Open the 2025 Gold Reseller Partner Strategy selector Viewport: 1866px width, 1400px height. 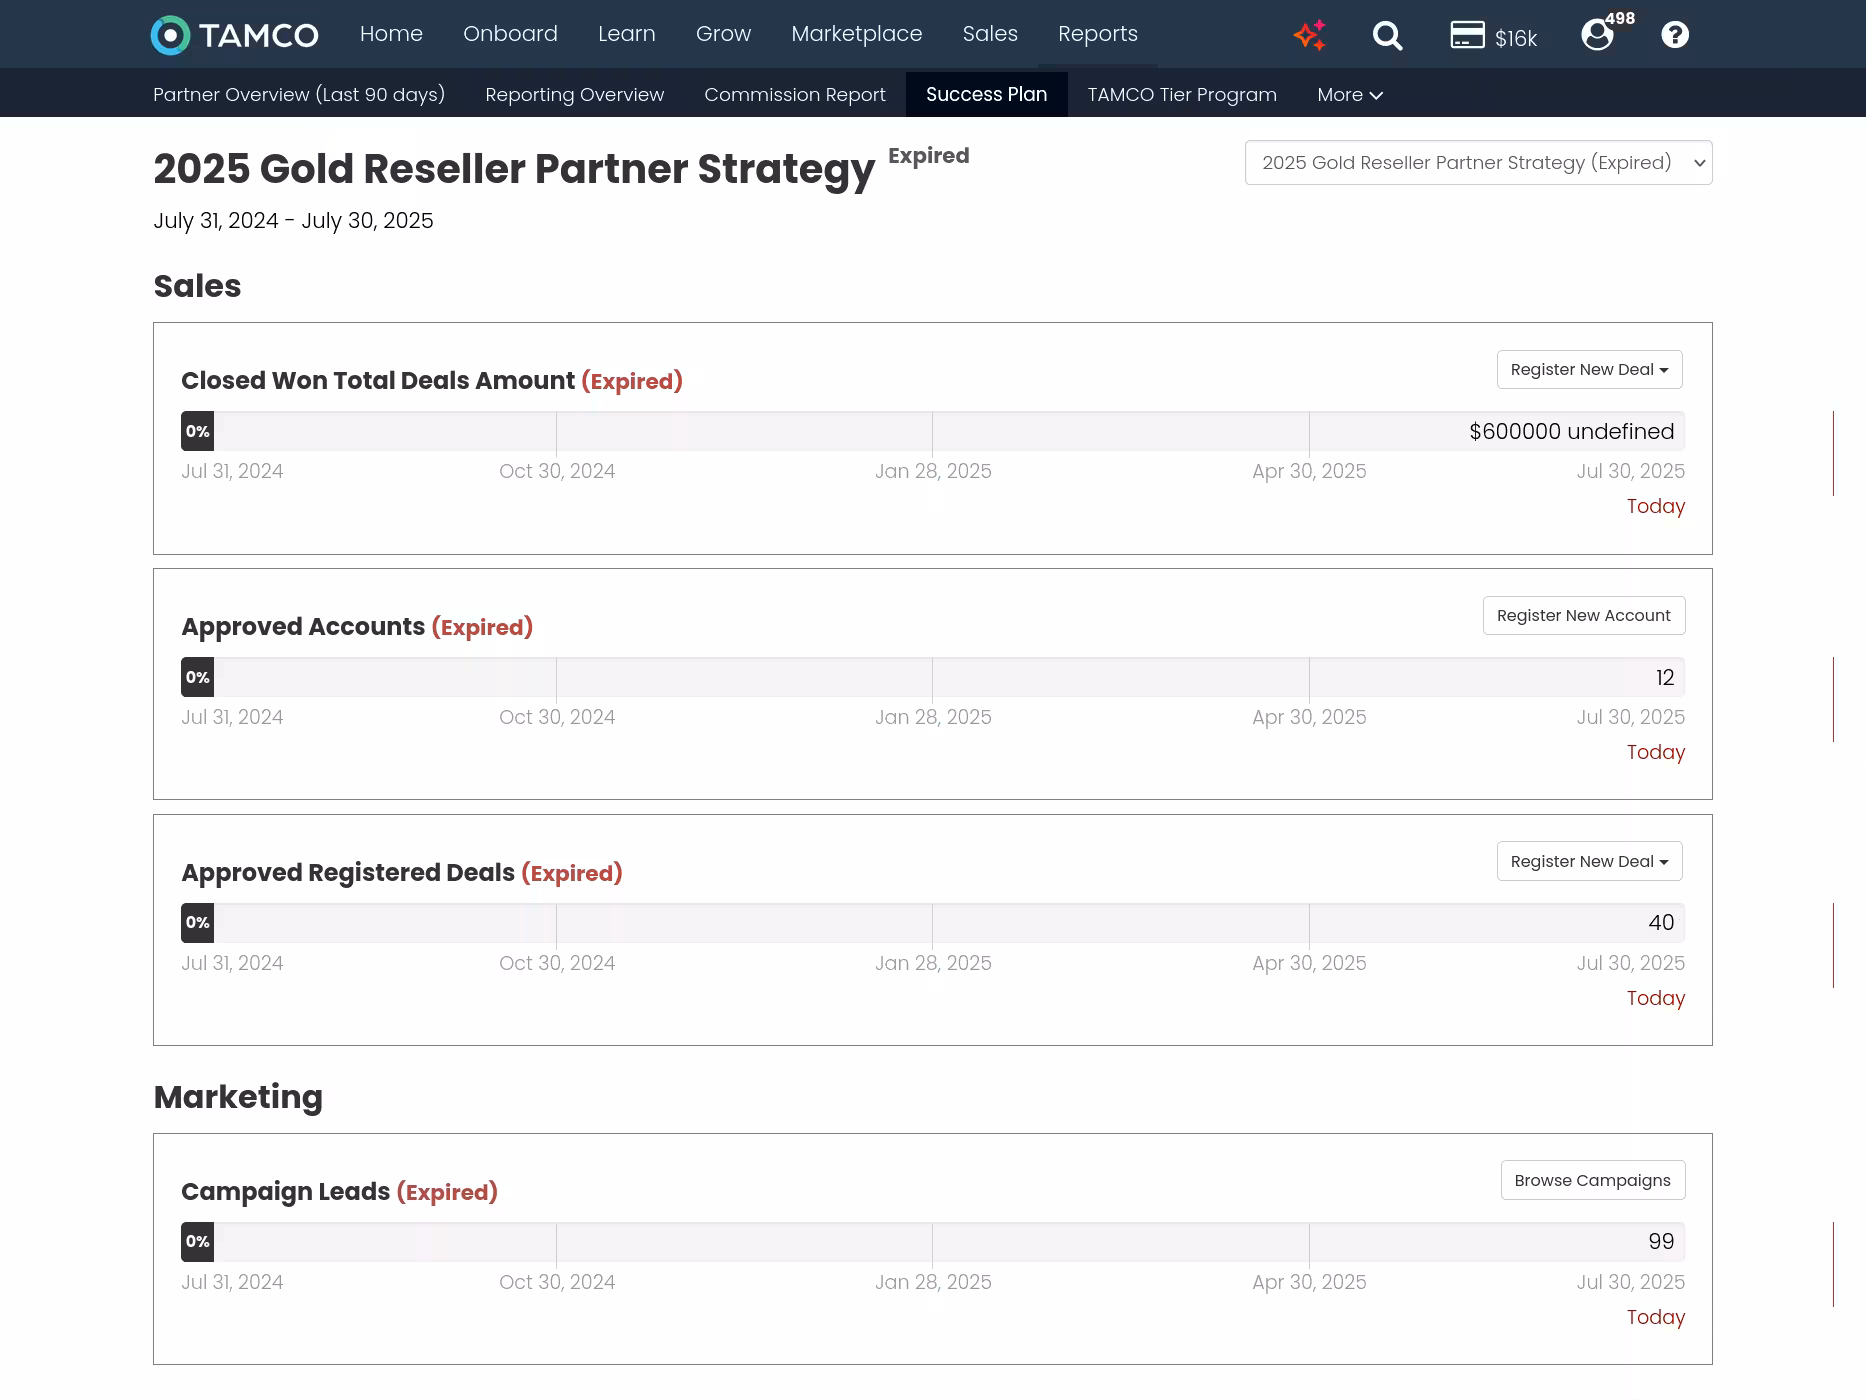click(x=1478, y=163)
